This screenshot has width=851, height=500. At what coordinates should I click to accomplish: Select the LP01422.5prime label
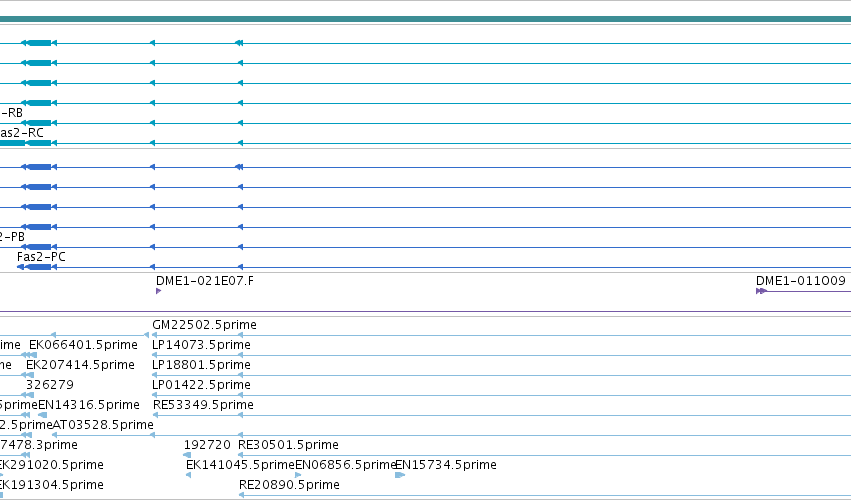tap(201, 385)
